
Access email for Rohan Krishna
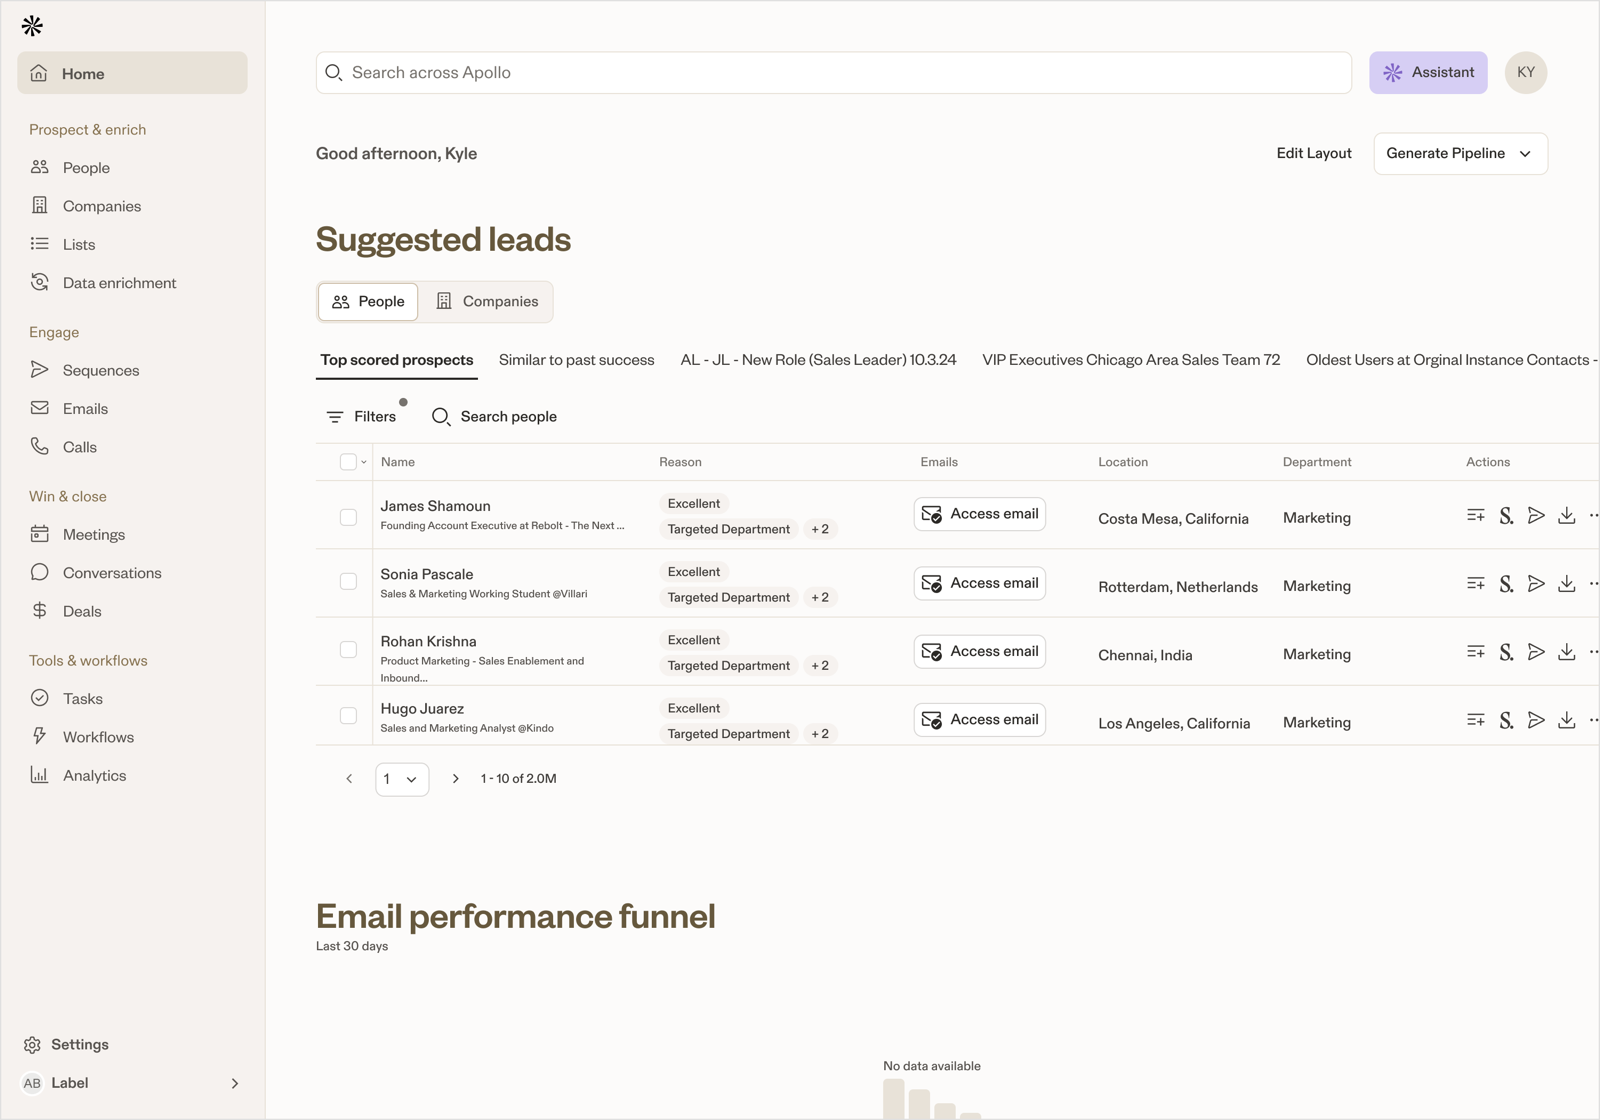pos(980,651)
